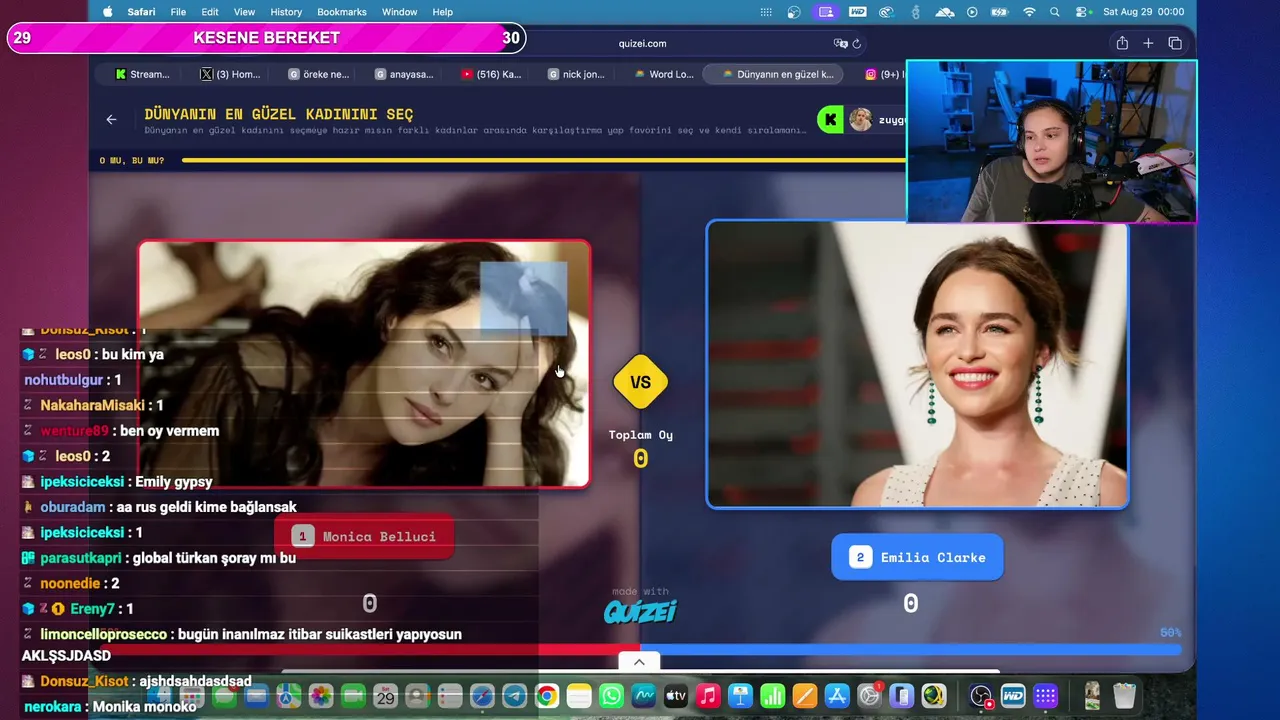
Task: Switch to the 'nick jon...' tab
Action: [577, 74]
